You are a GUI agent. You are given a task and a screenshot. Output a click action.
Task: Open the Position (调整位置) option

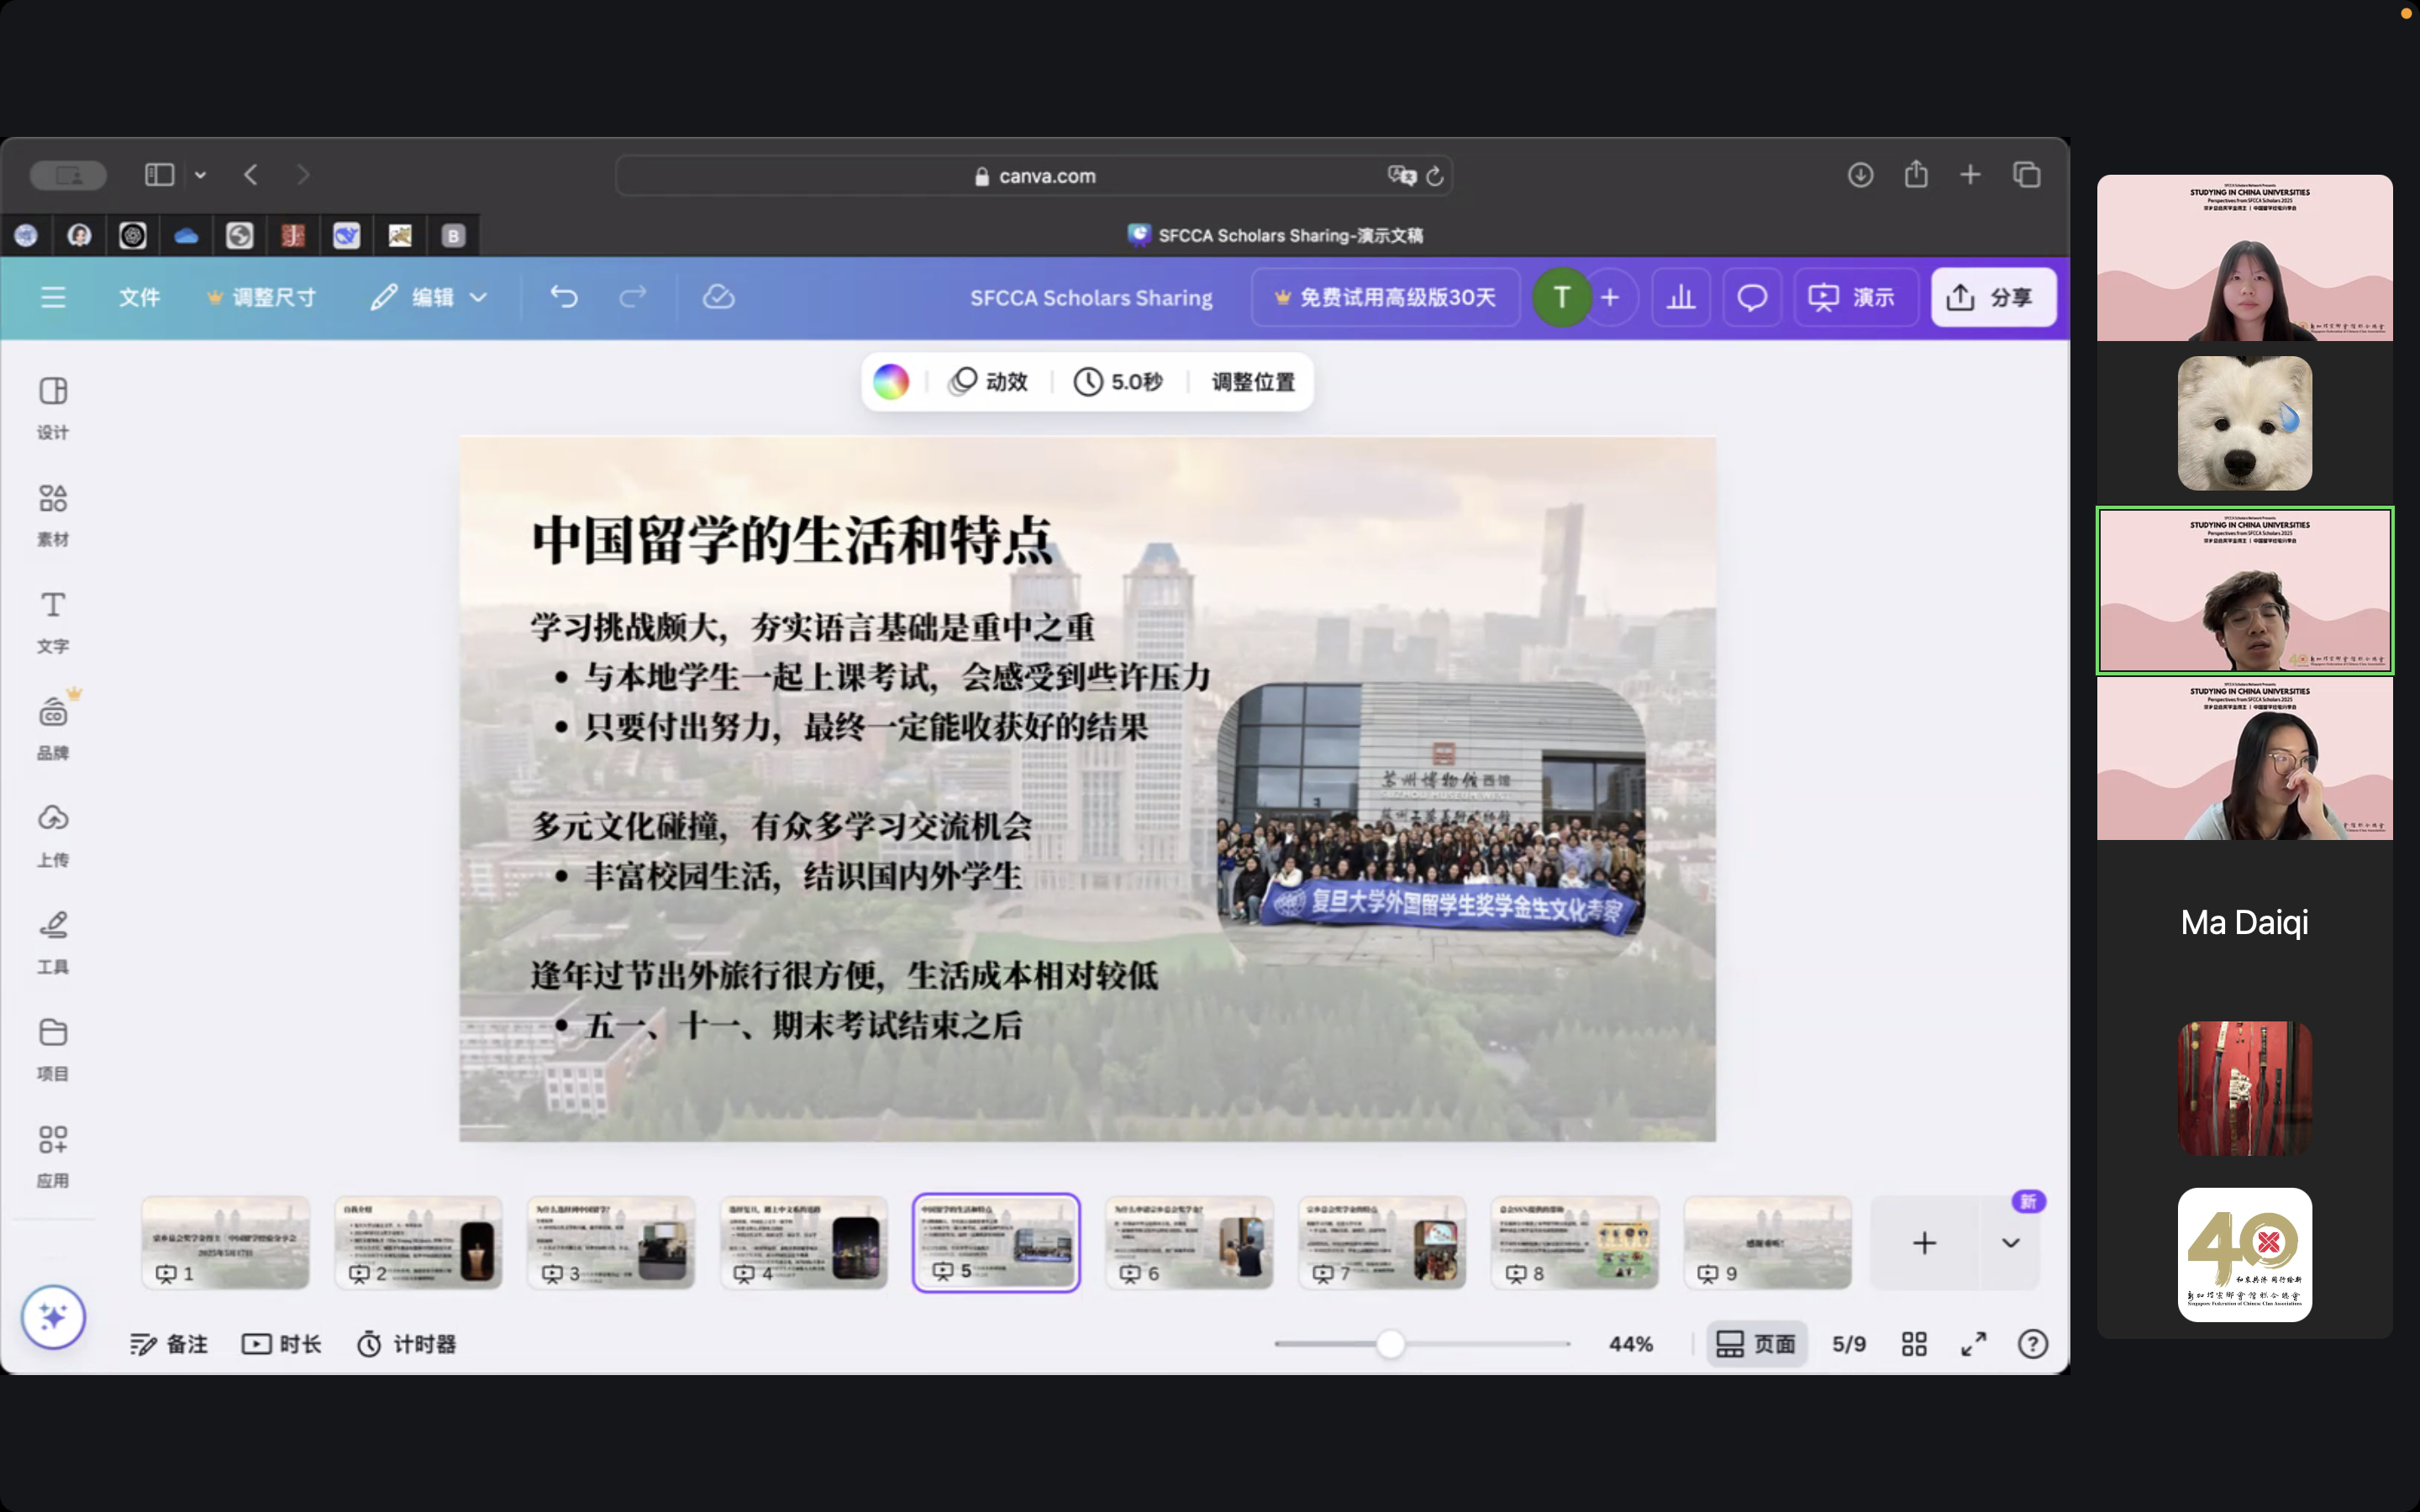(1253, 382)
